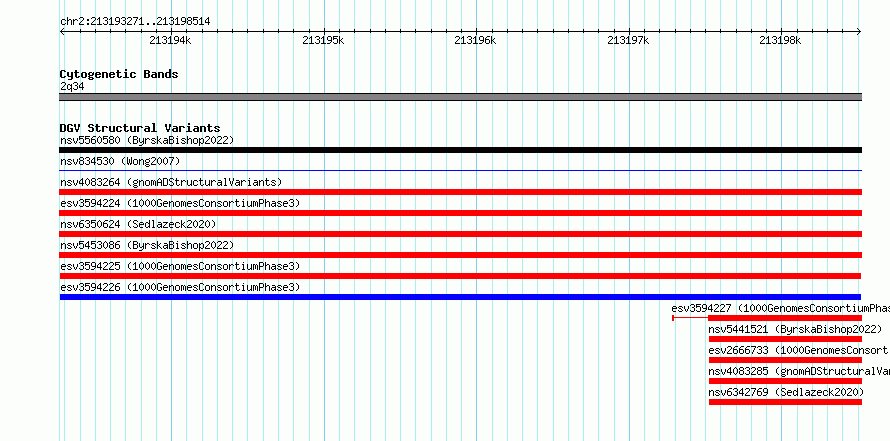Open variant esv3594227 label

780,308
